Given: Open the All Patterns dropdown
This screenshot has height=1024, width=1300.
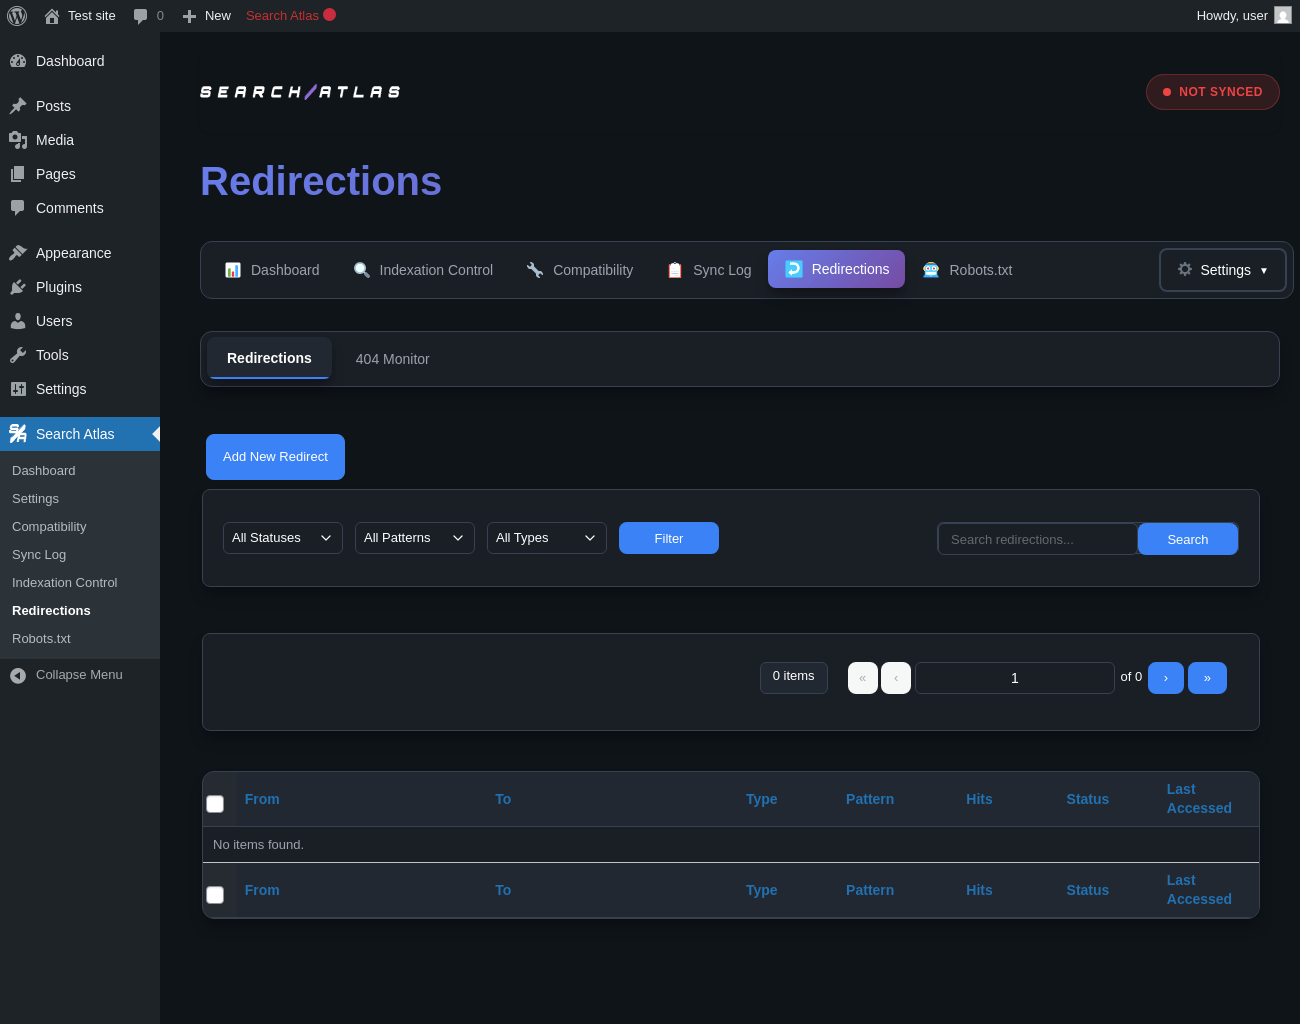Looking at the screenshot, I should pos(415,538).
